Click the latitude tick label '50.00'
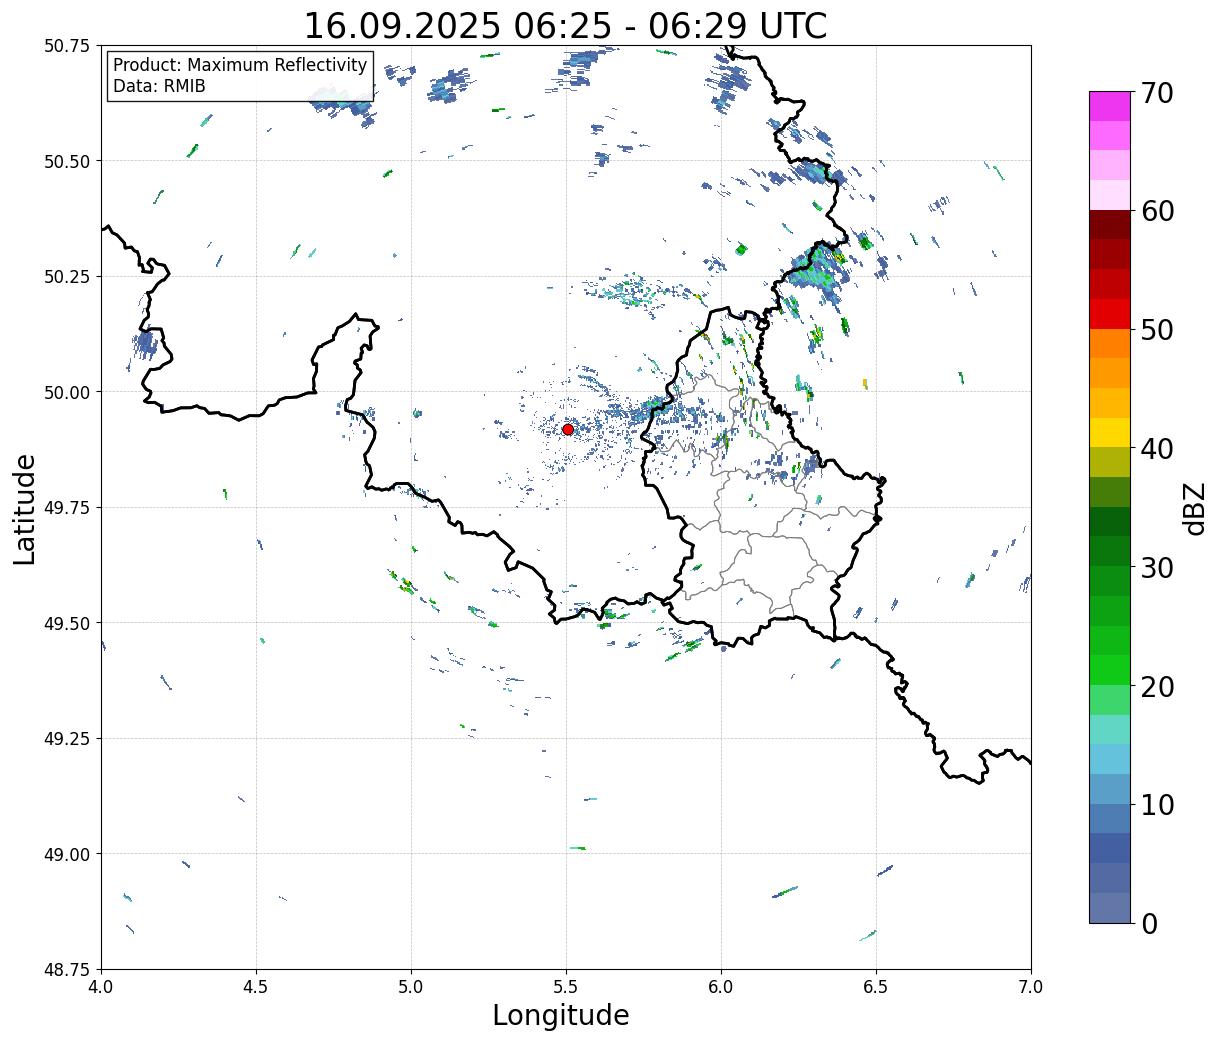Viewport: 1219px width, 1040px height. 67,392
